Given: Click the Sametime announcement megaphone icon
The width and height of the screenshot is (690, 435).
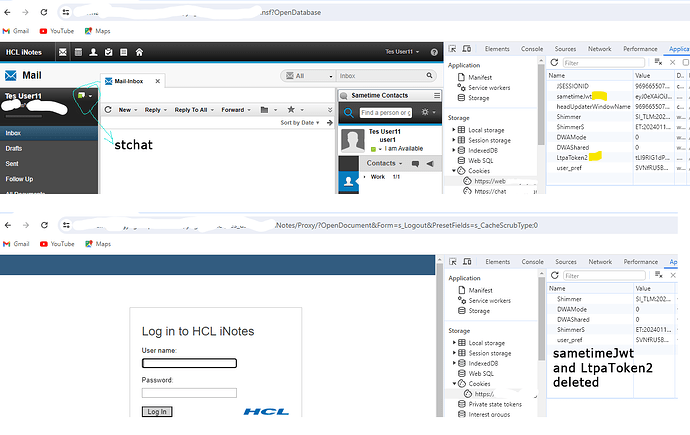Looking at the screenshot, I should click(x=430, y=164).
